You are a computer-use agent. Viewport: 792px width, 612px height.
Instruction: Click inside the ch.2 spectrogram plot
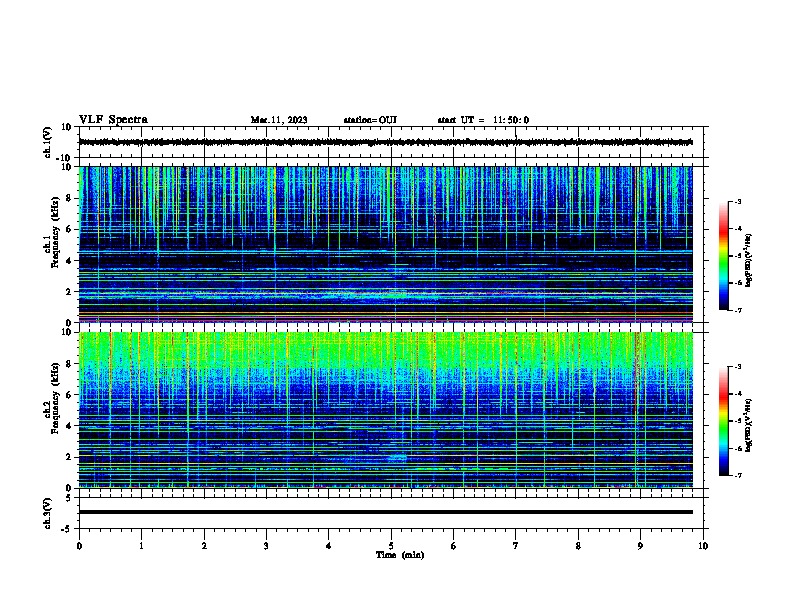click(x=385, y=410)
